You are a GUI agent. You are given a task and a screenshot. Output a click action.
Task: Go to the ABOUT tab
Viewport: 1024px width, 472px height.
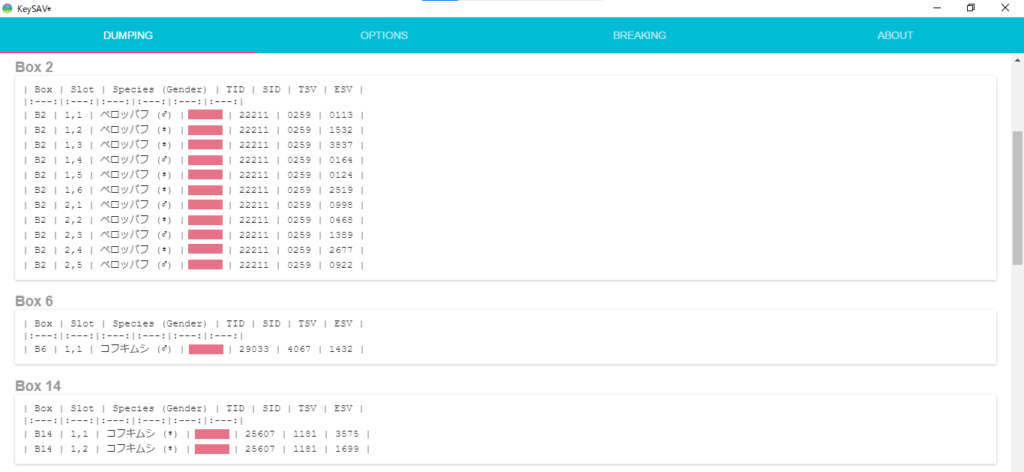[895, 35]
